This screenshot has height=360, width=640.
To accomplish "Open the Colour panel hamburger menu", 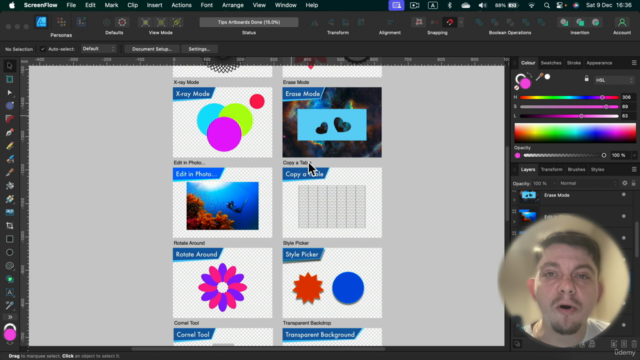I will coord(633,63).
